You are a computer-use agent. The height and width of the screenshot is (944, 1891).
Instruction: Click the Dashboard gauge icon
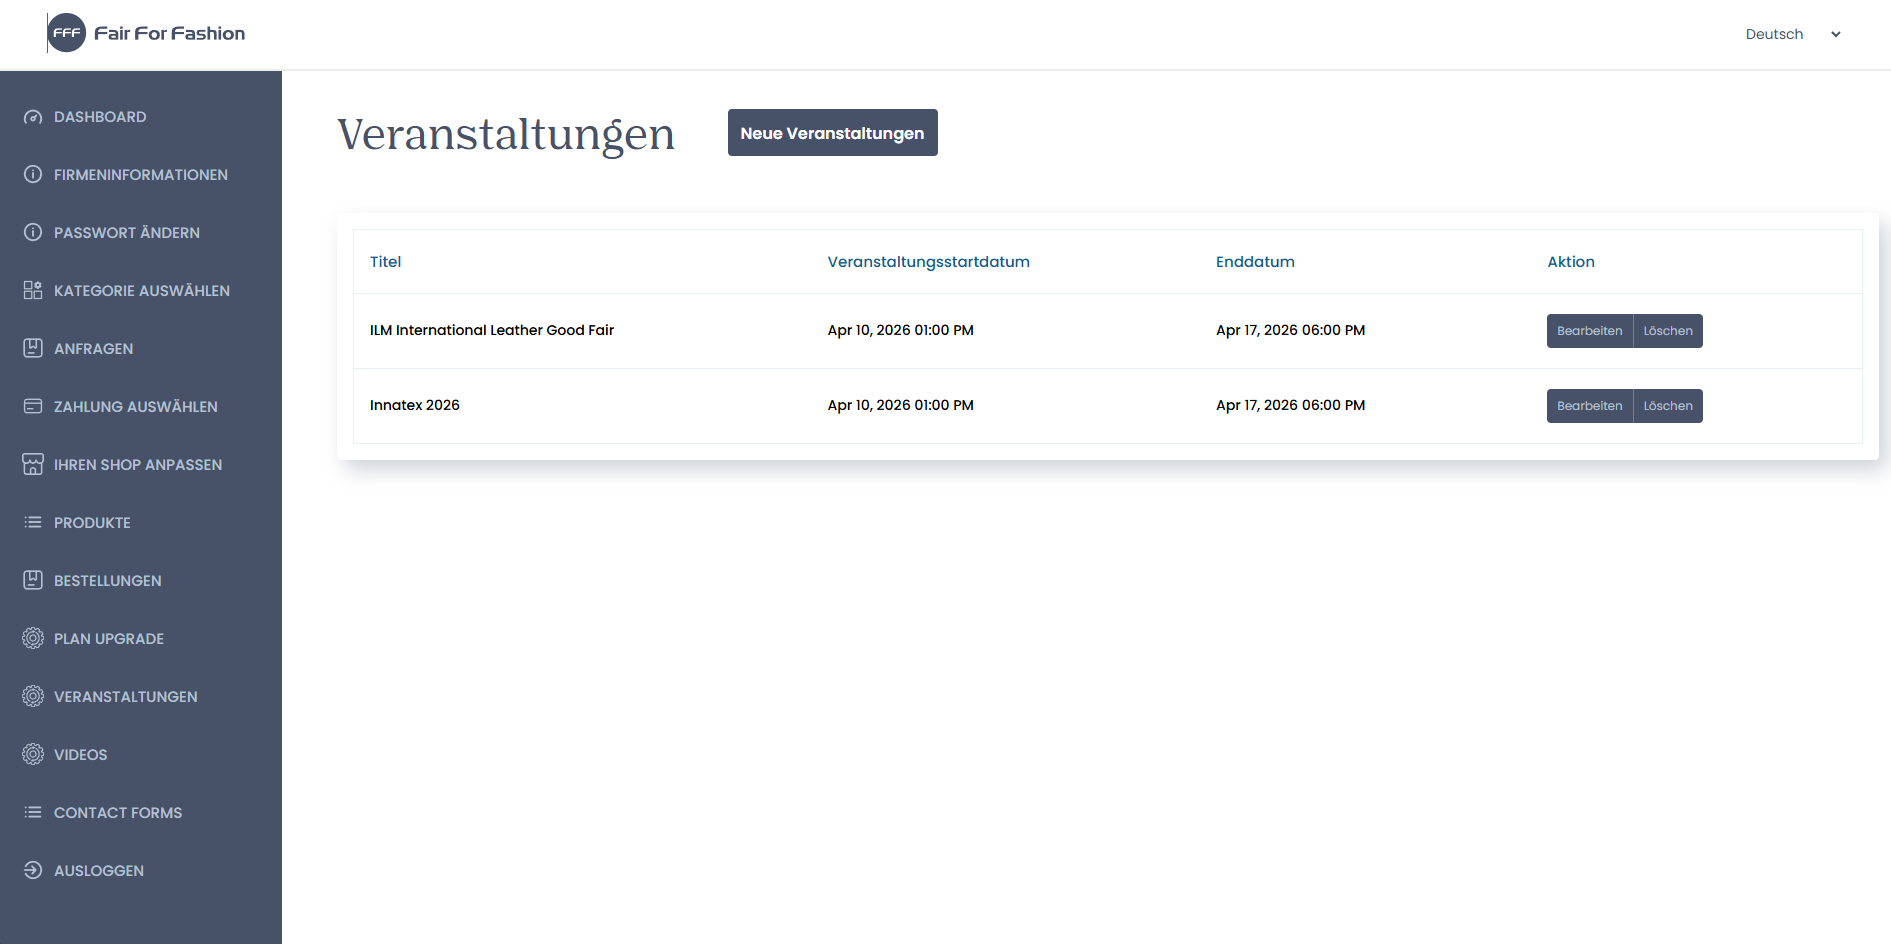coord(33,117)
